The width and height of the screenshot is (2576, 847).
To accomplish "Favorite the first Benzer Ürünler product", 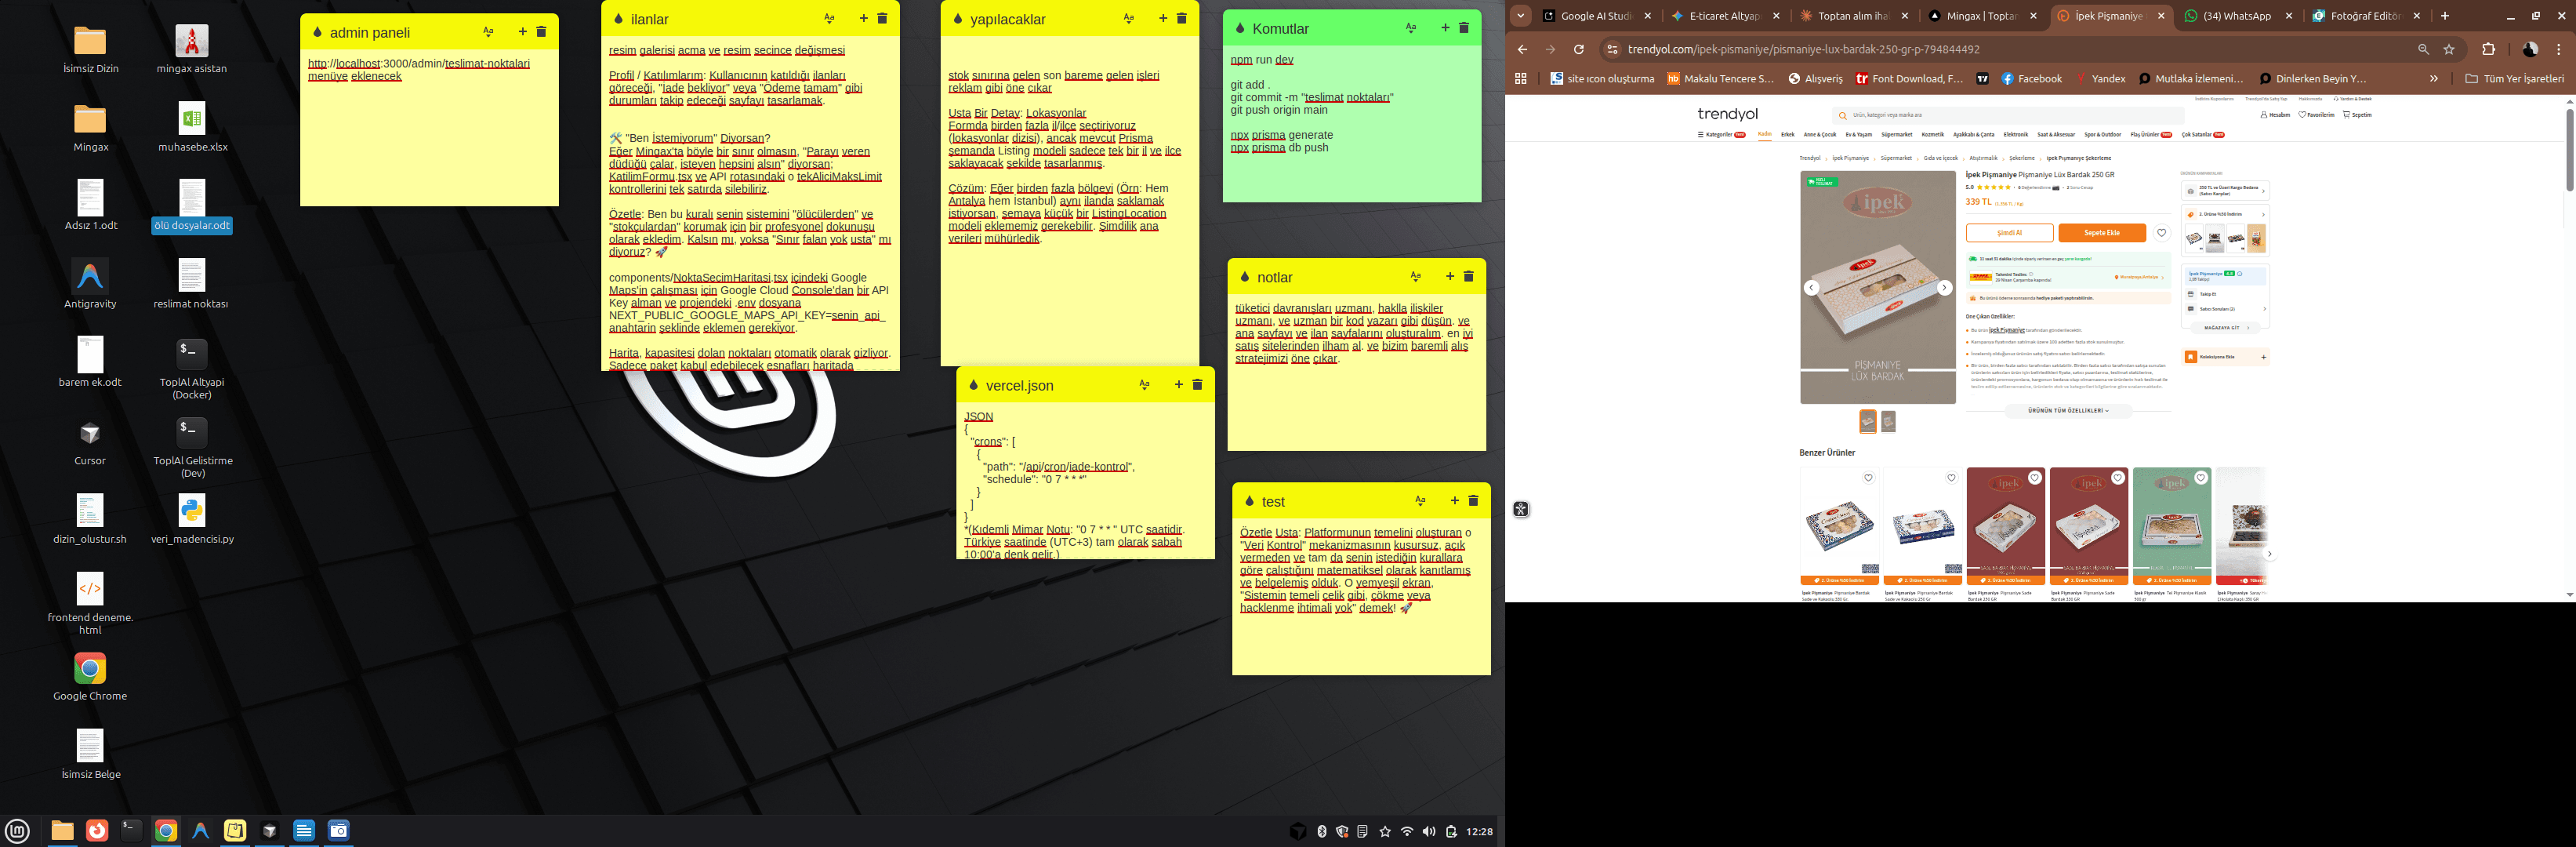I will click(x=1867, y=478).
